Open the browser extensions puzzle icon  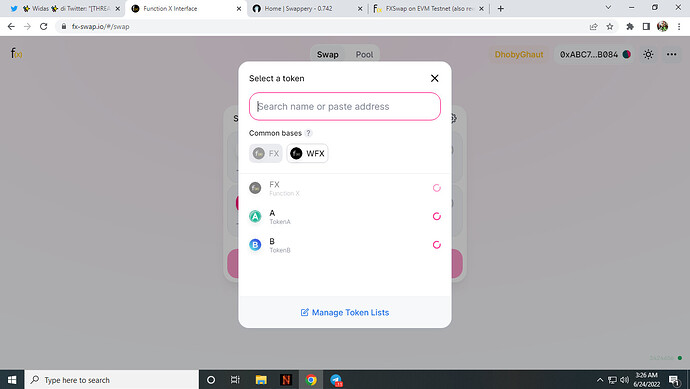(x=630, y=27)
